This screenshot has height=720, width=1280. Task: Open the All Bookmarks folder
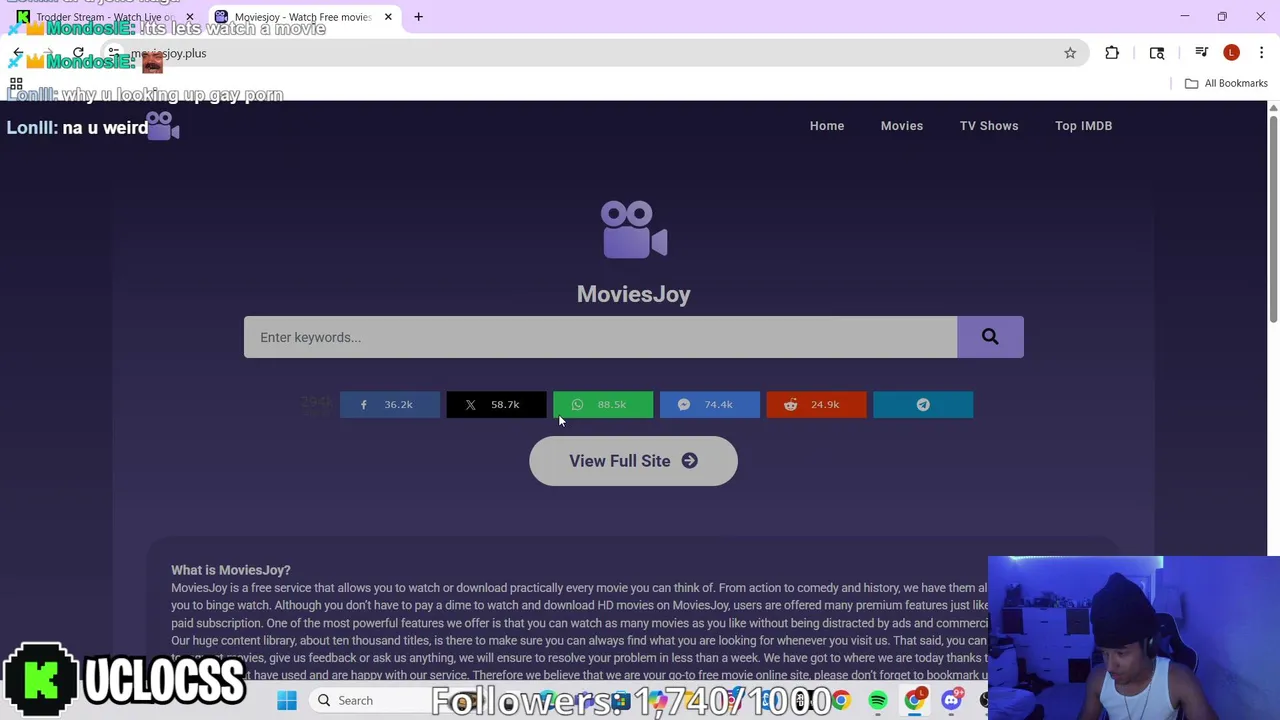1226,84
